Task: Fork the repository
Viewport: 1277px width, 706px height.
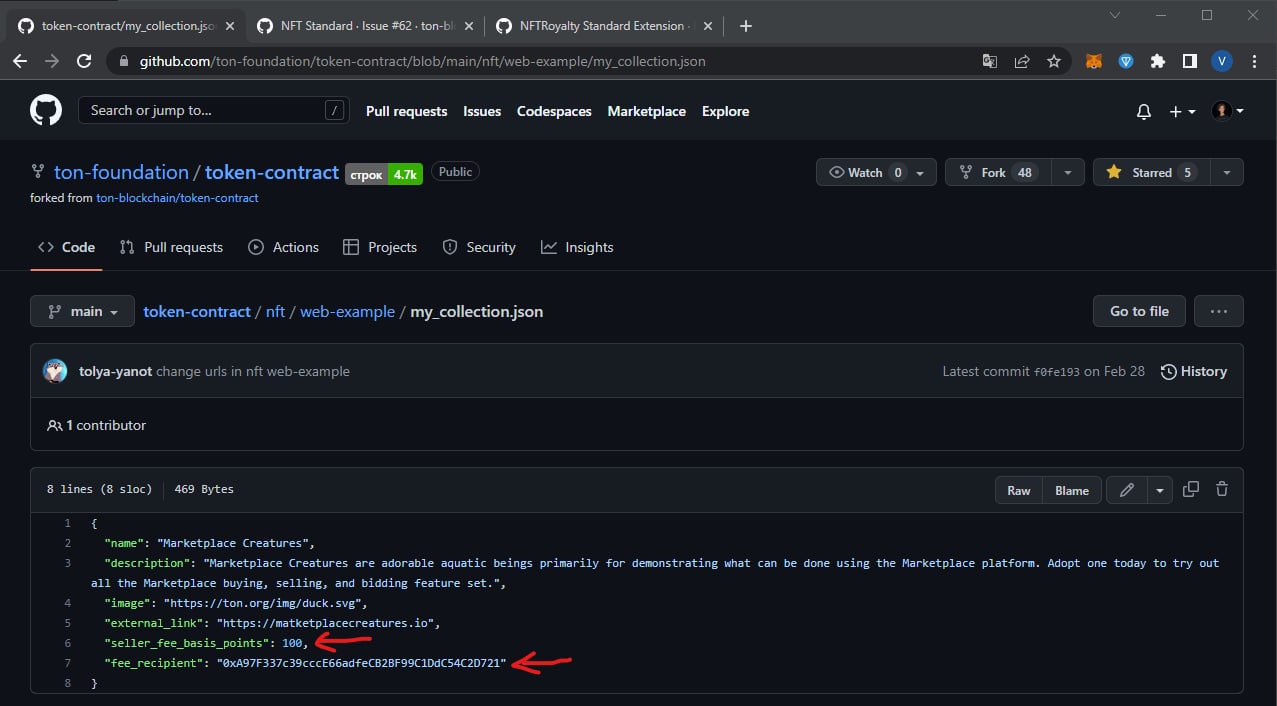Action: [x=996, y=172]
